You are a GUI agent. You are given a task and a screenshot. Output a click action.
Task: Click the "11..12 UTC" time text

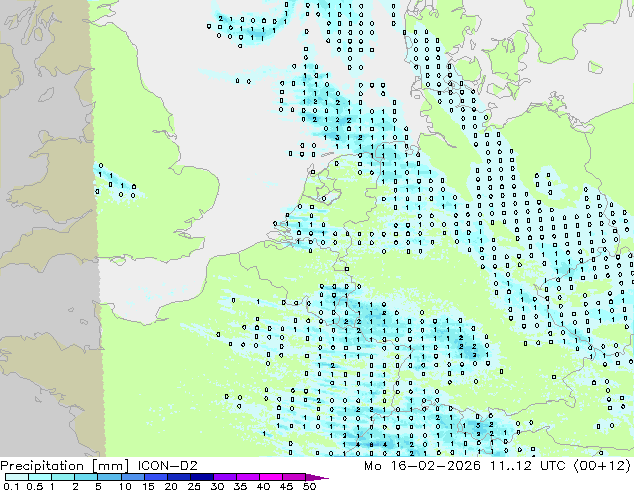click(x=530, y=466)
